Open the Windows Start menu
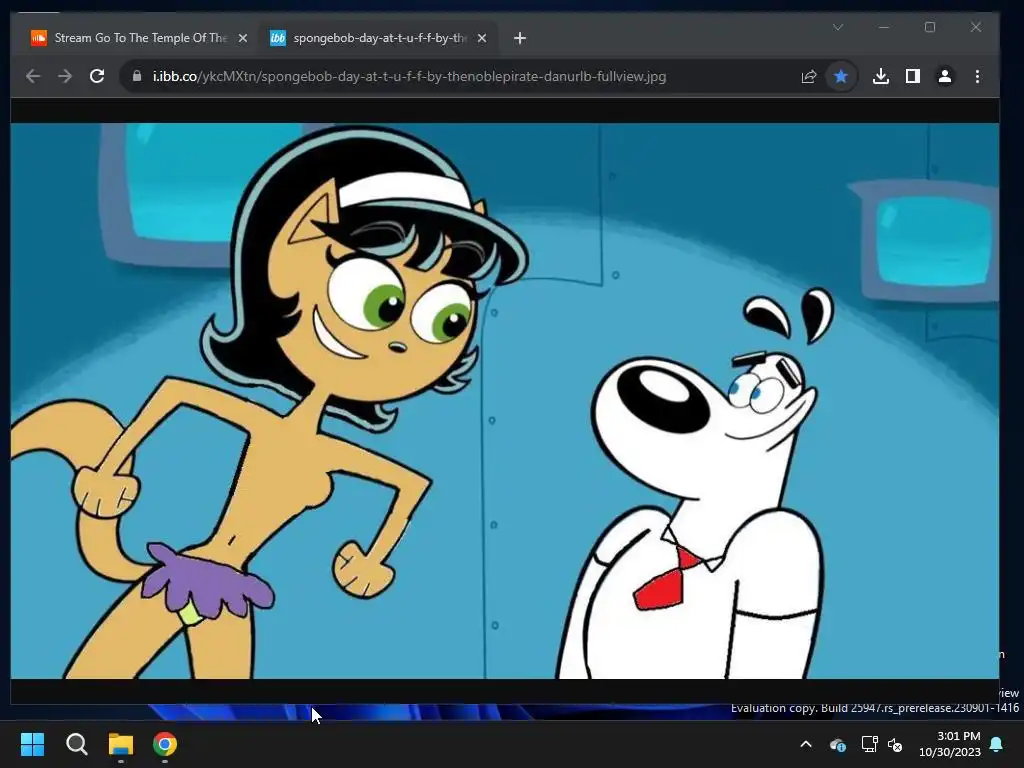 [x=32, y=744]
